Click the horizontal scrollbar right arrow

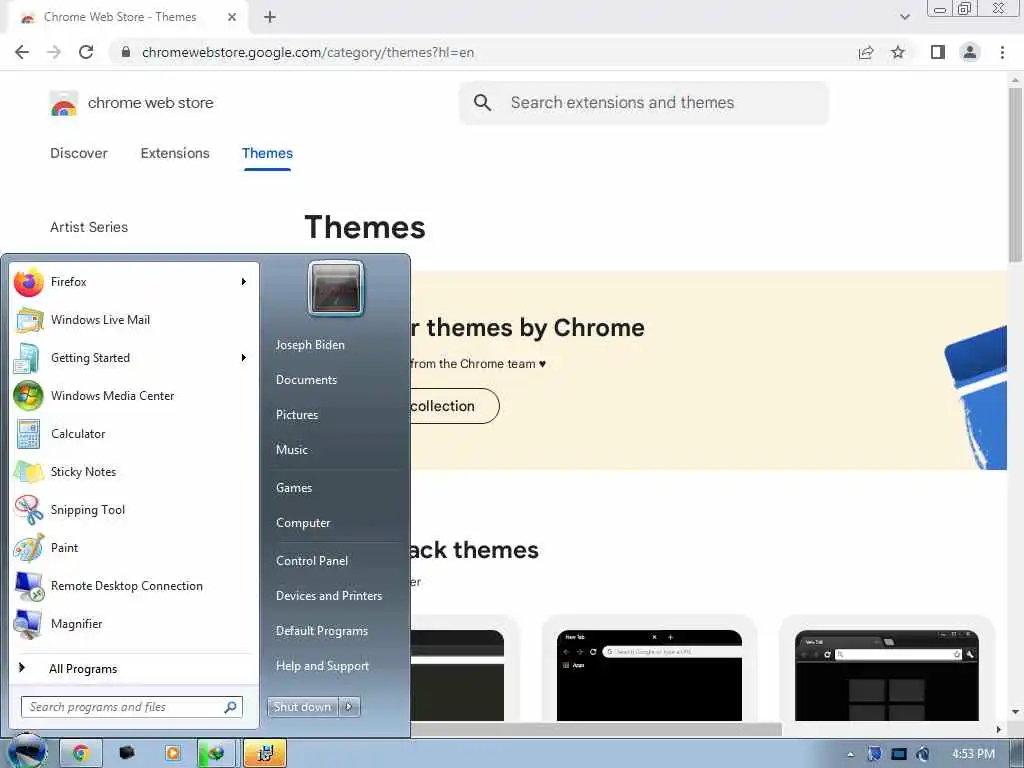[x=998, y=729]
